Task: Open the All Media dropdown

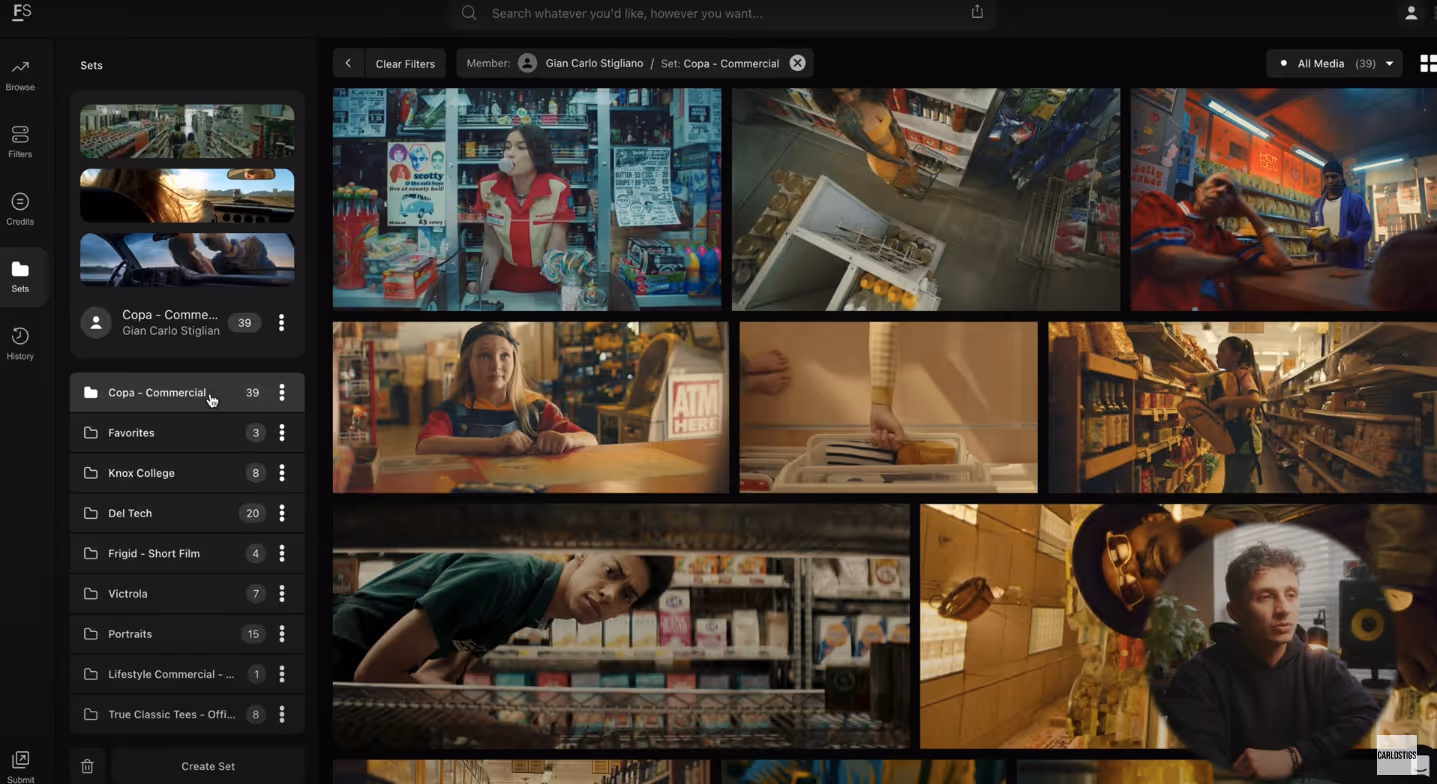Action: (x=1334, y=63)
